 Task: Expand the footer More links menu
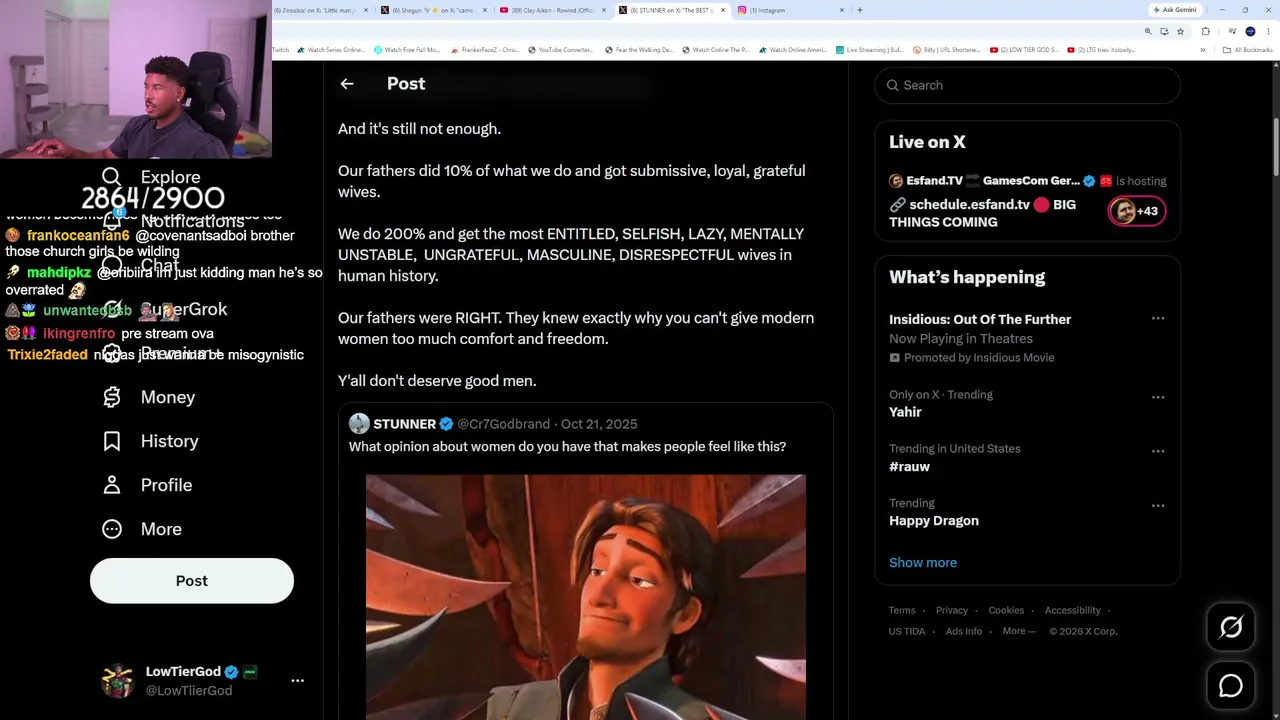[1019, 631]
